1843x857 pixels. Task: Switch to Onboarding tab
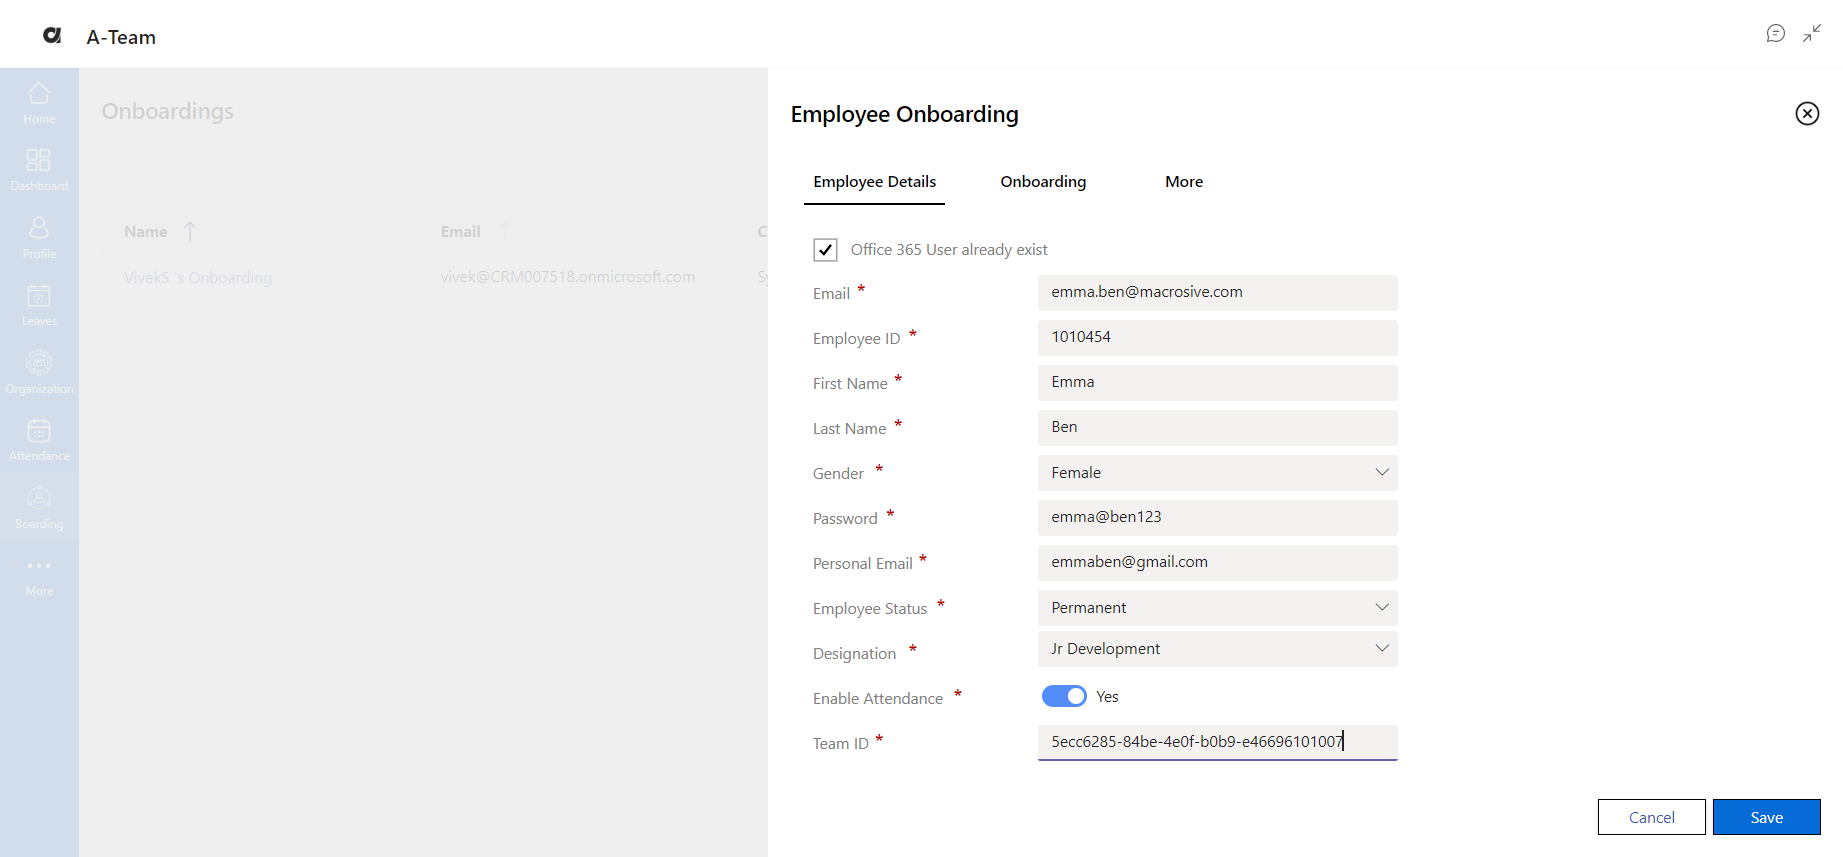1043,182
